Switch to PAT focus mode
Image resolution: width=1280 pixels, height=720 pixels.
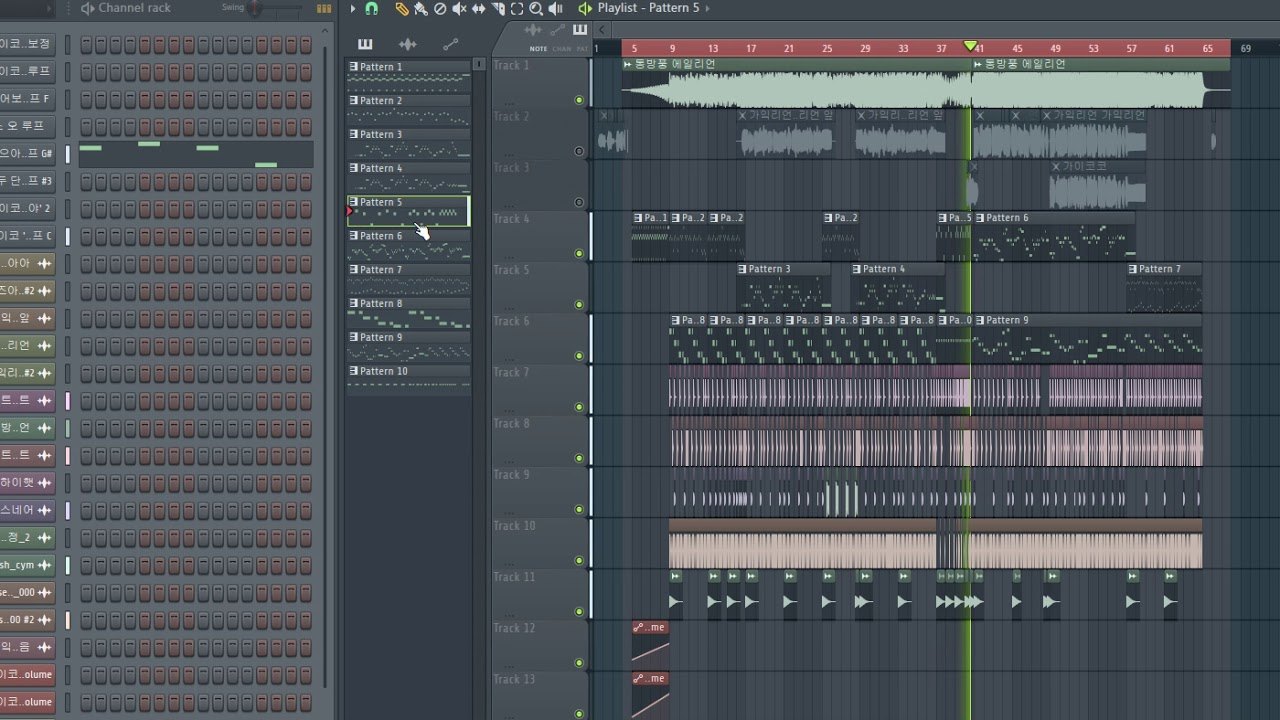point(582,48)
